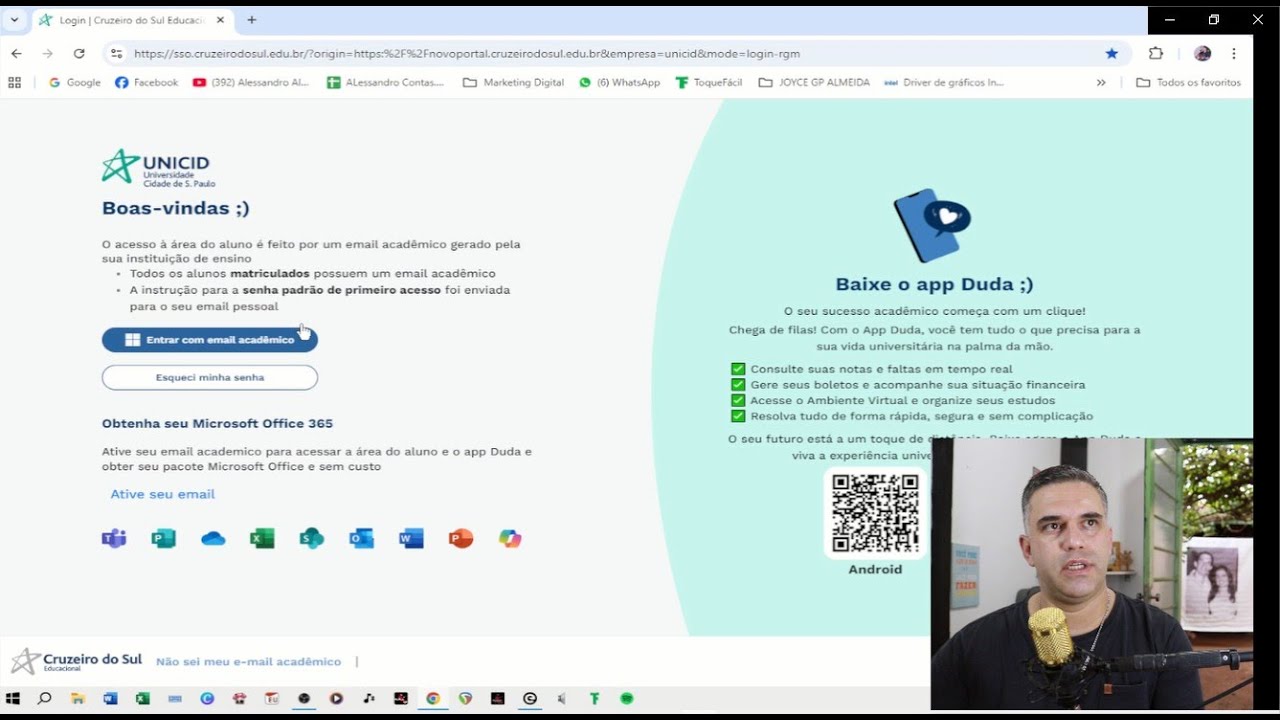Click the Ative seu email link
The height and width of the screenshot is (720, 1280).
pyautogui.click(x=163, y=494)
